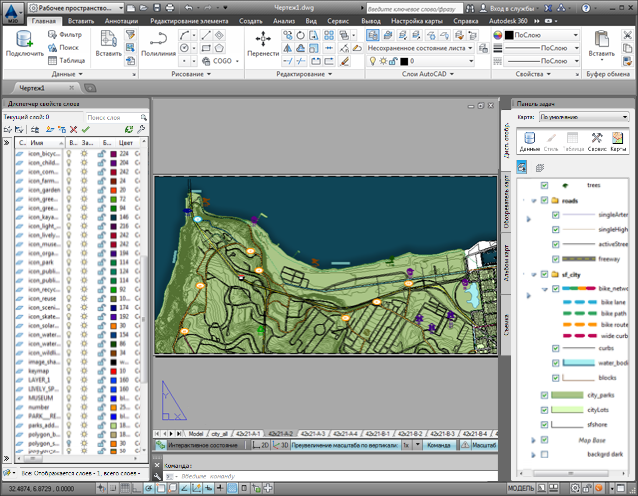638x496 pixels.
Task: Open the Карта selection dropdown
Action: (x=583, y=116)
